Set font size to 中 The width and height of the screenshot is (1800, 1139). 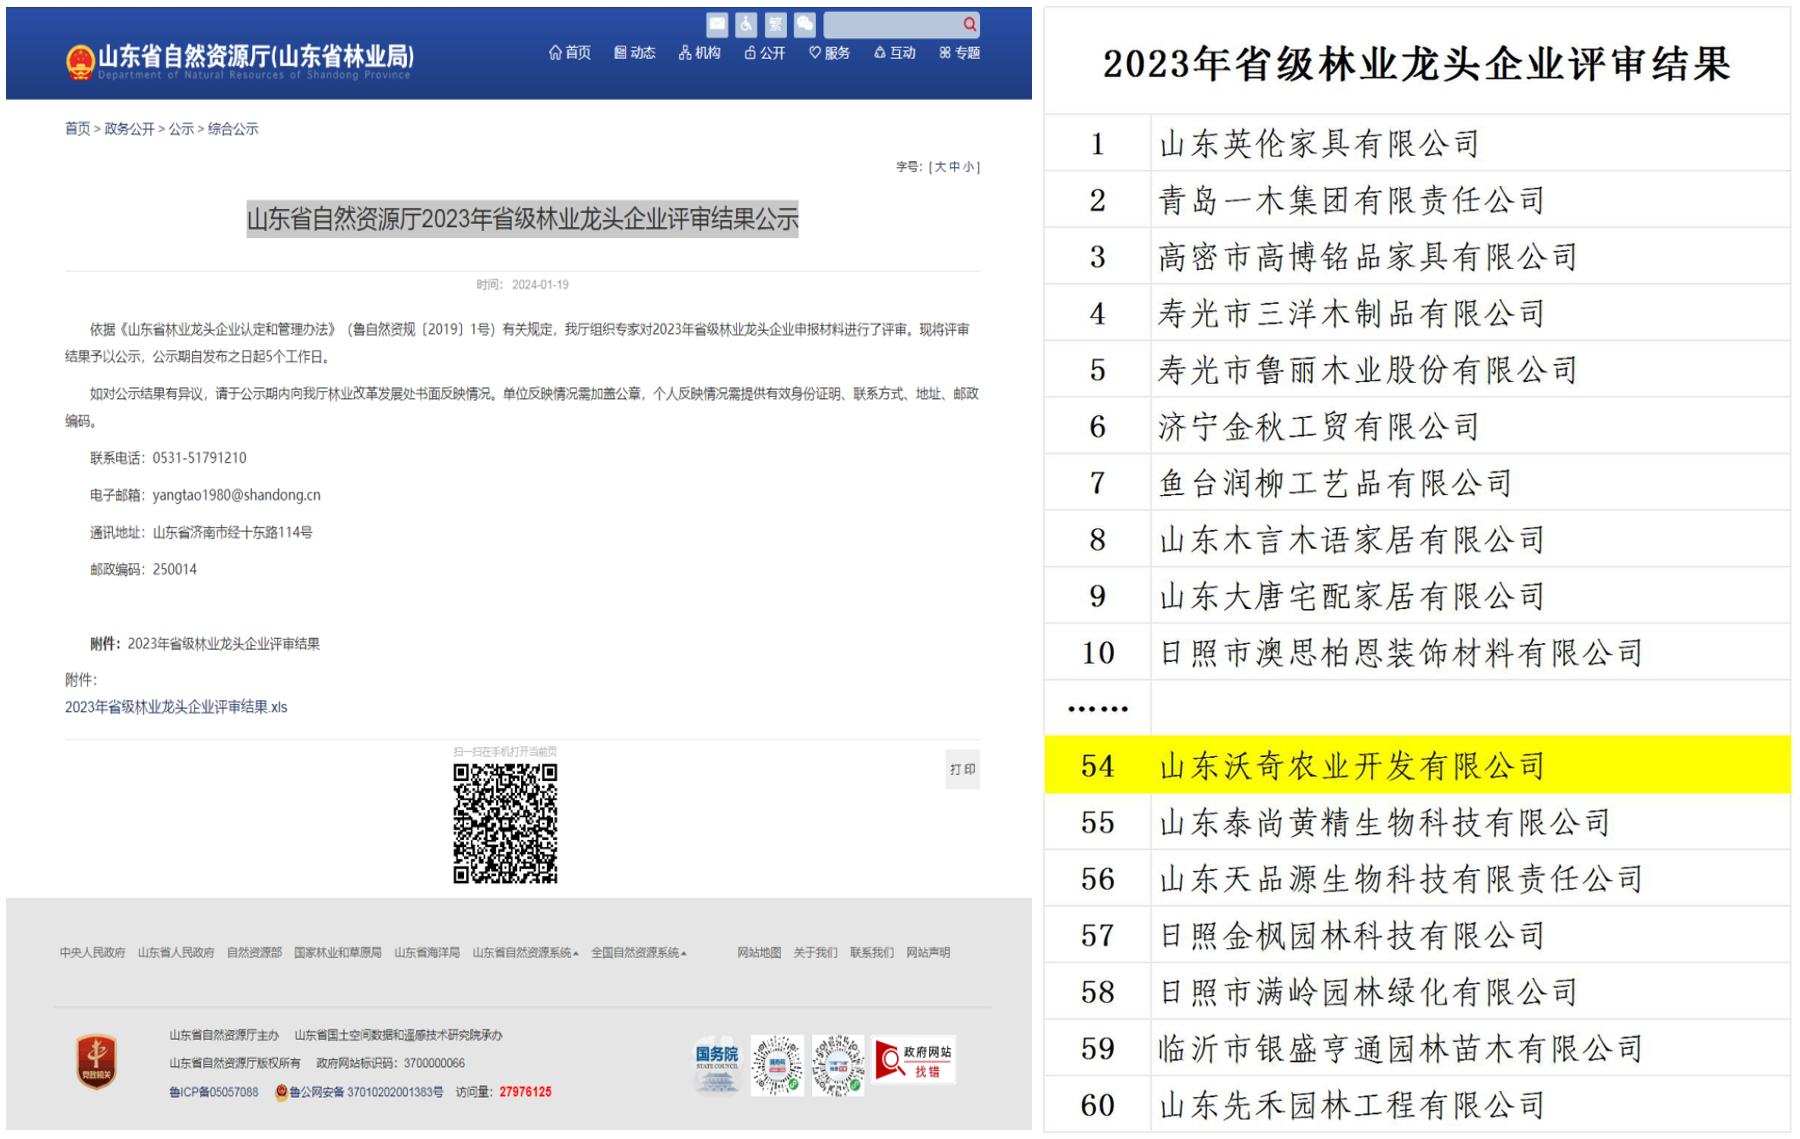954,167
